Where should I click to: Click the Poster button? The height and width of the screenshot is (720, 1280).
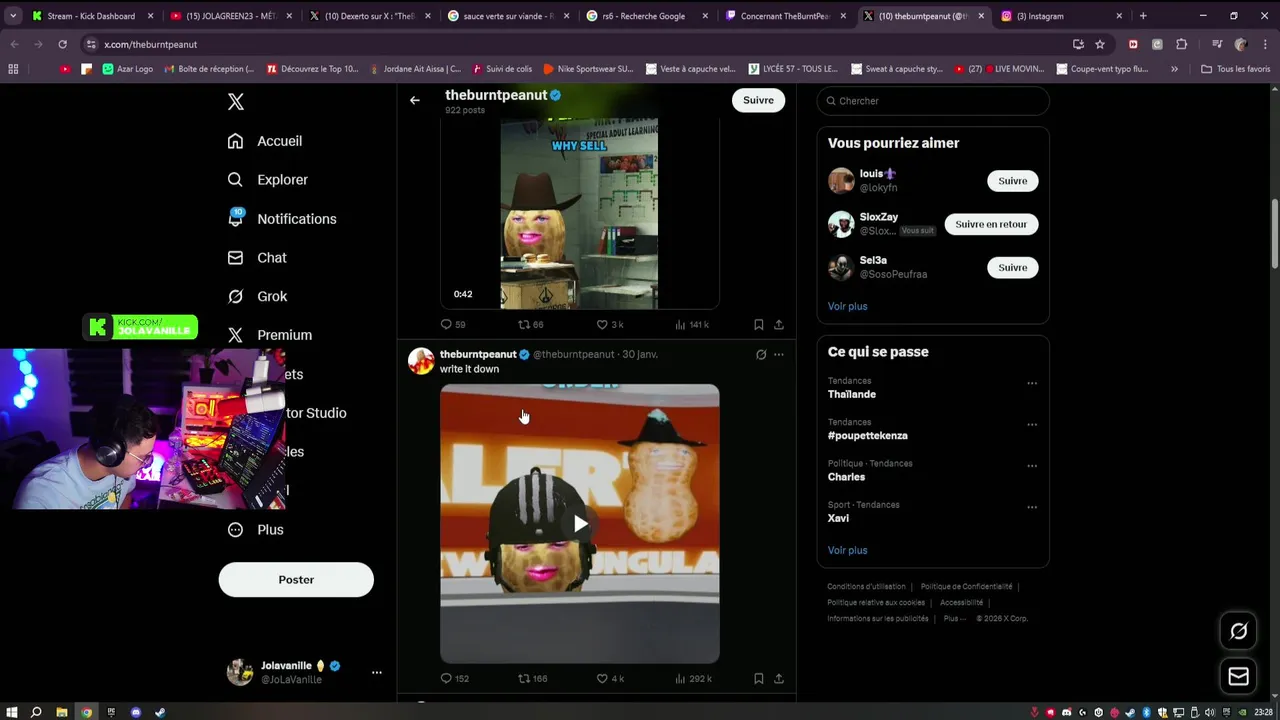point(296,580)
